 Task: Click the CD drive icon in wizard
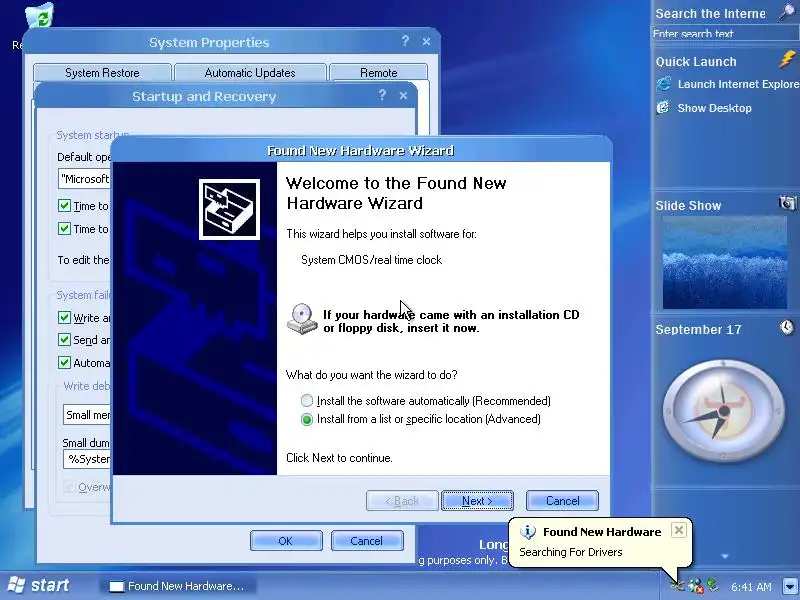302,319
